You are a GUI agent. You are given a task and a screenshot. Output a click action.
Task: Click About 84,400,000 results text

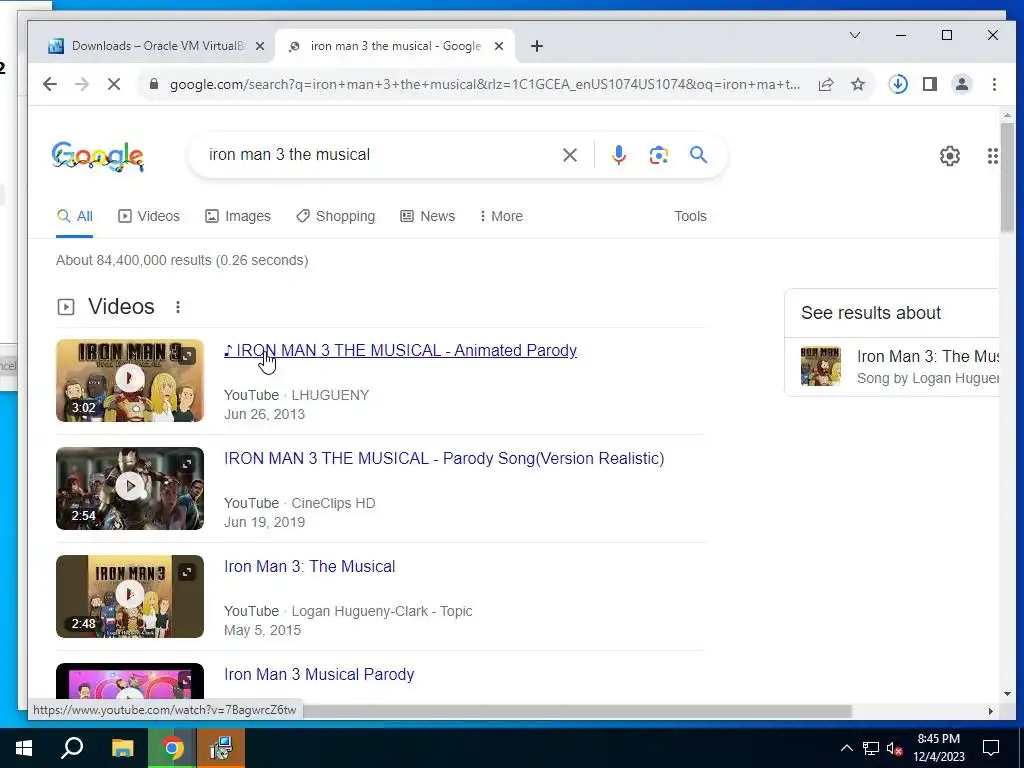(182, 261)
